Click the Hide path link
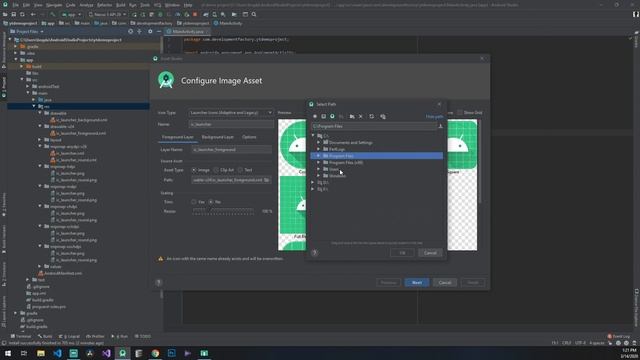 tap(434, 117)
